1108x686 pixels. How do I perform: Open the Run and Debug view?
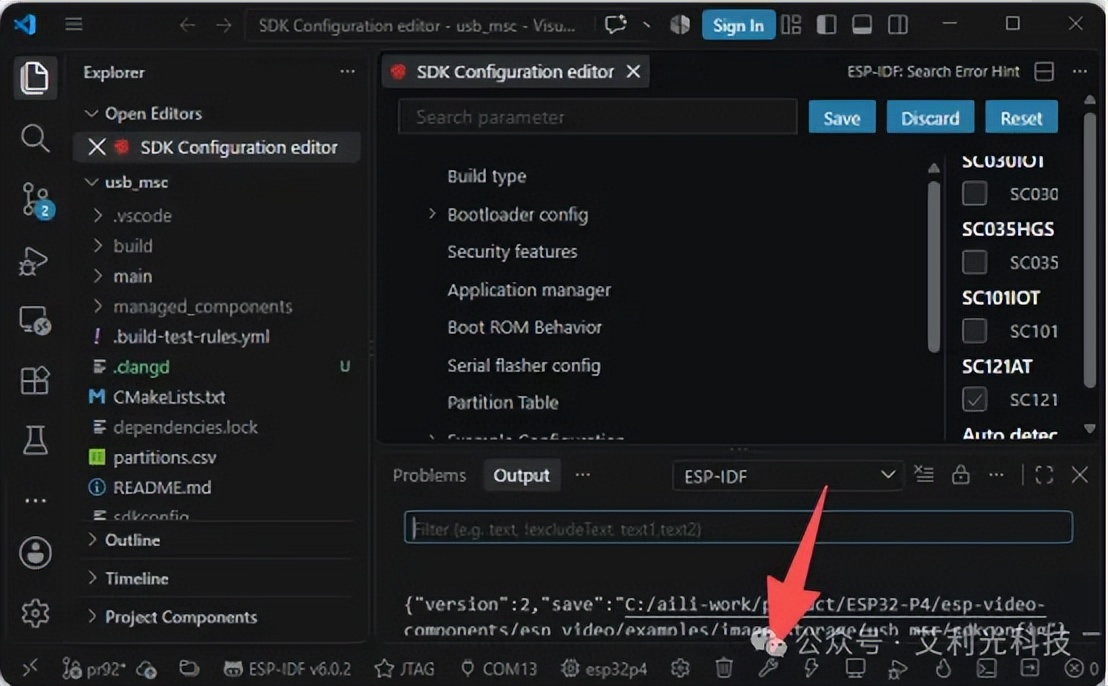coord(33,261)
